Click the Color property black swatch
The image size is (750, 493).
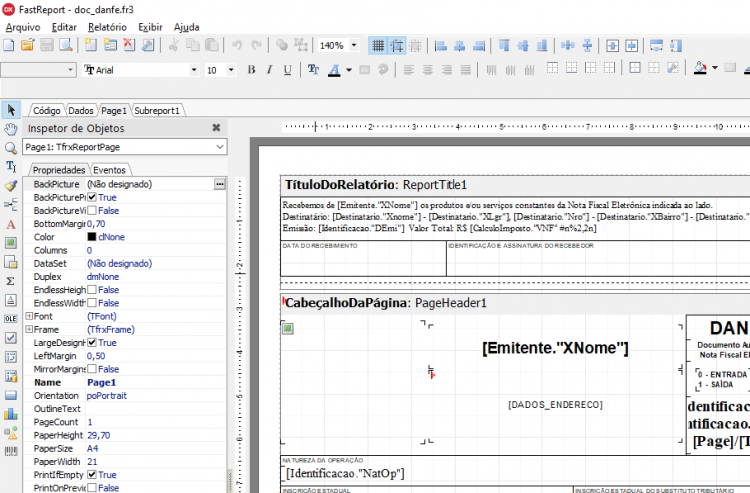click(92, 237)
